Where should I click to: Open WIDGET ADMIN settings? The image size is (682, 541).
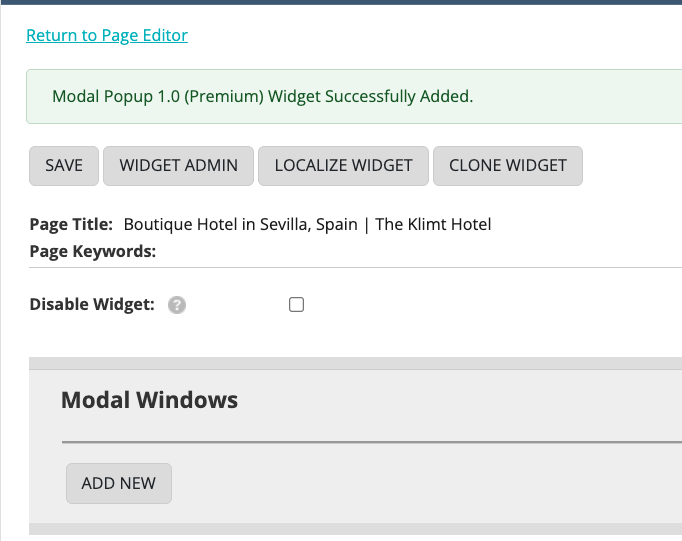(179, 166)
